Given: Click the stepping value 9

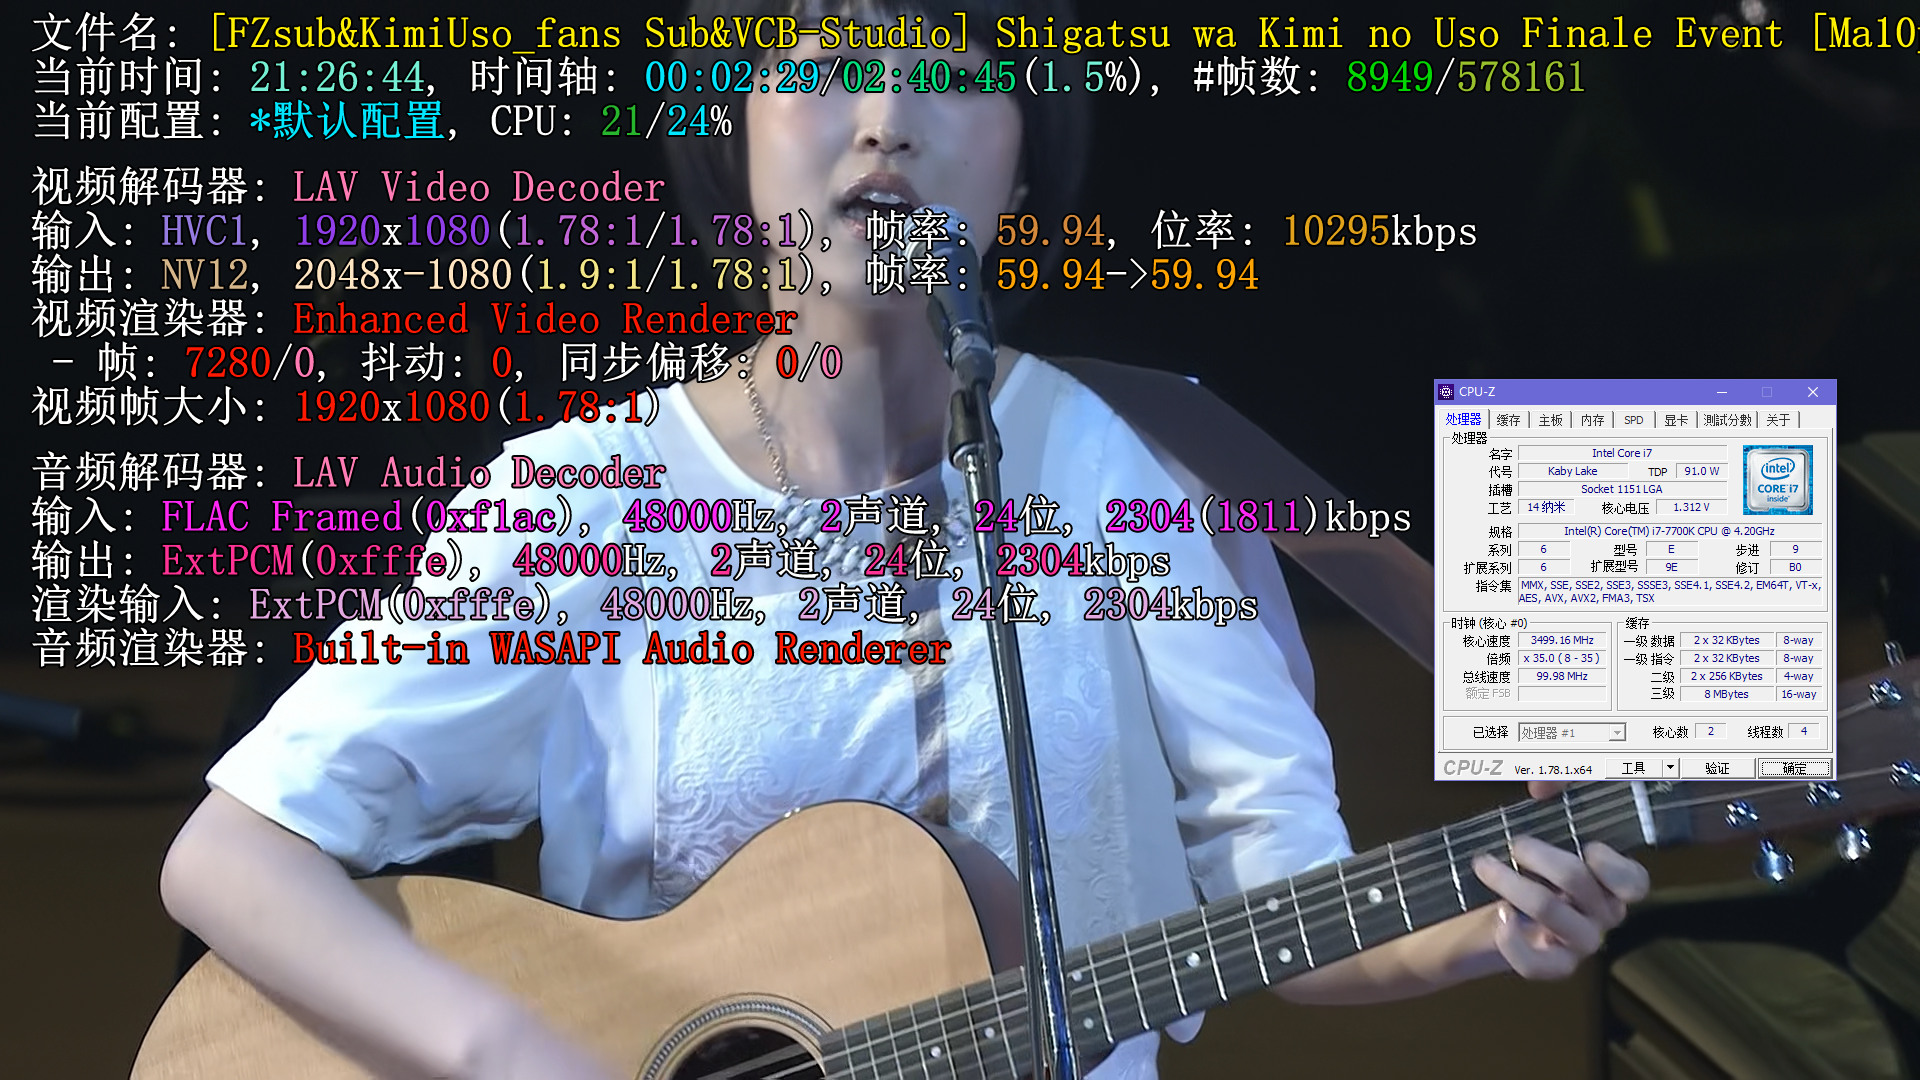Looking at the screenshot, I should [1795, 549].
